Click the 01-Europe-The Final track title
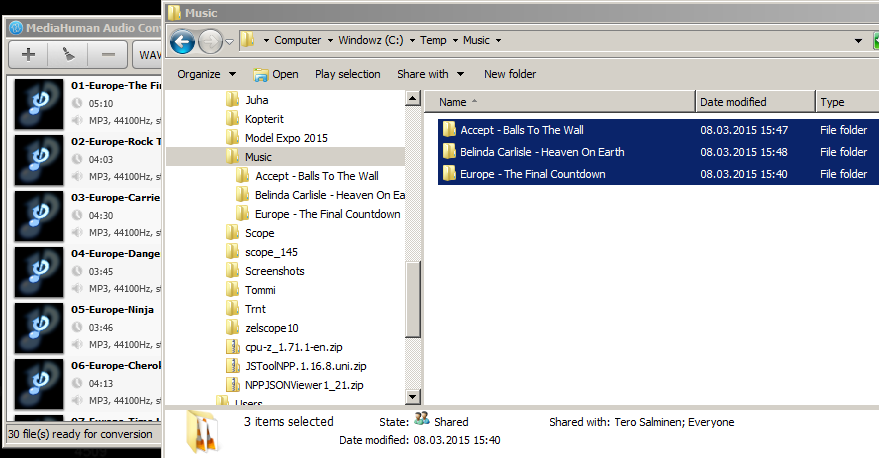Viewport: 879px width, 458px height. point(116,86)
